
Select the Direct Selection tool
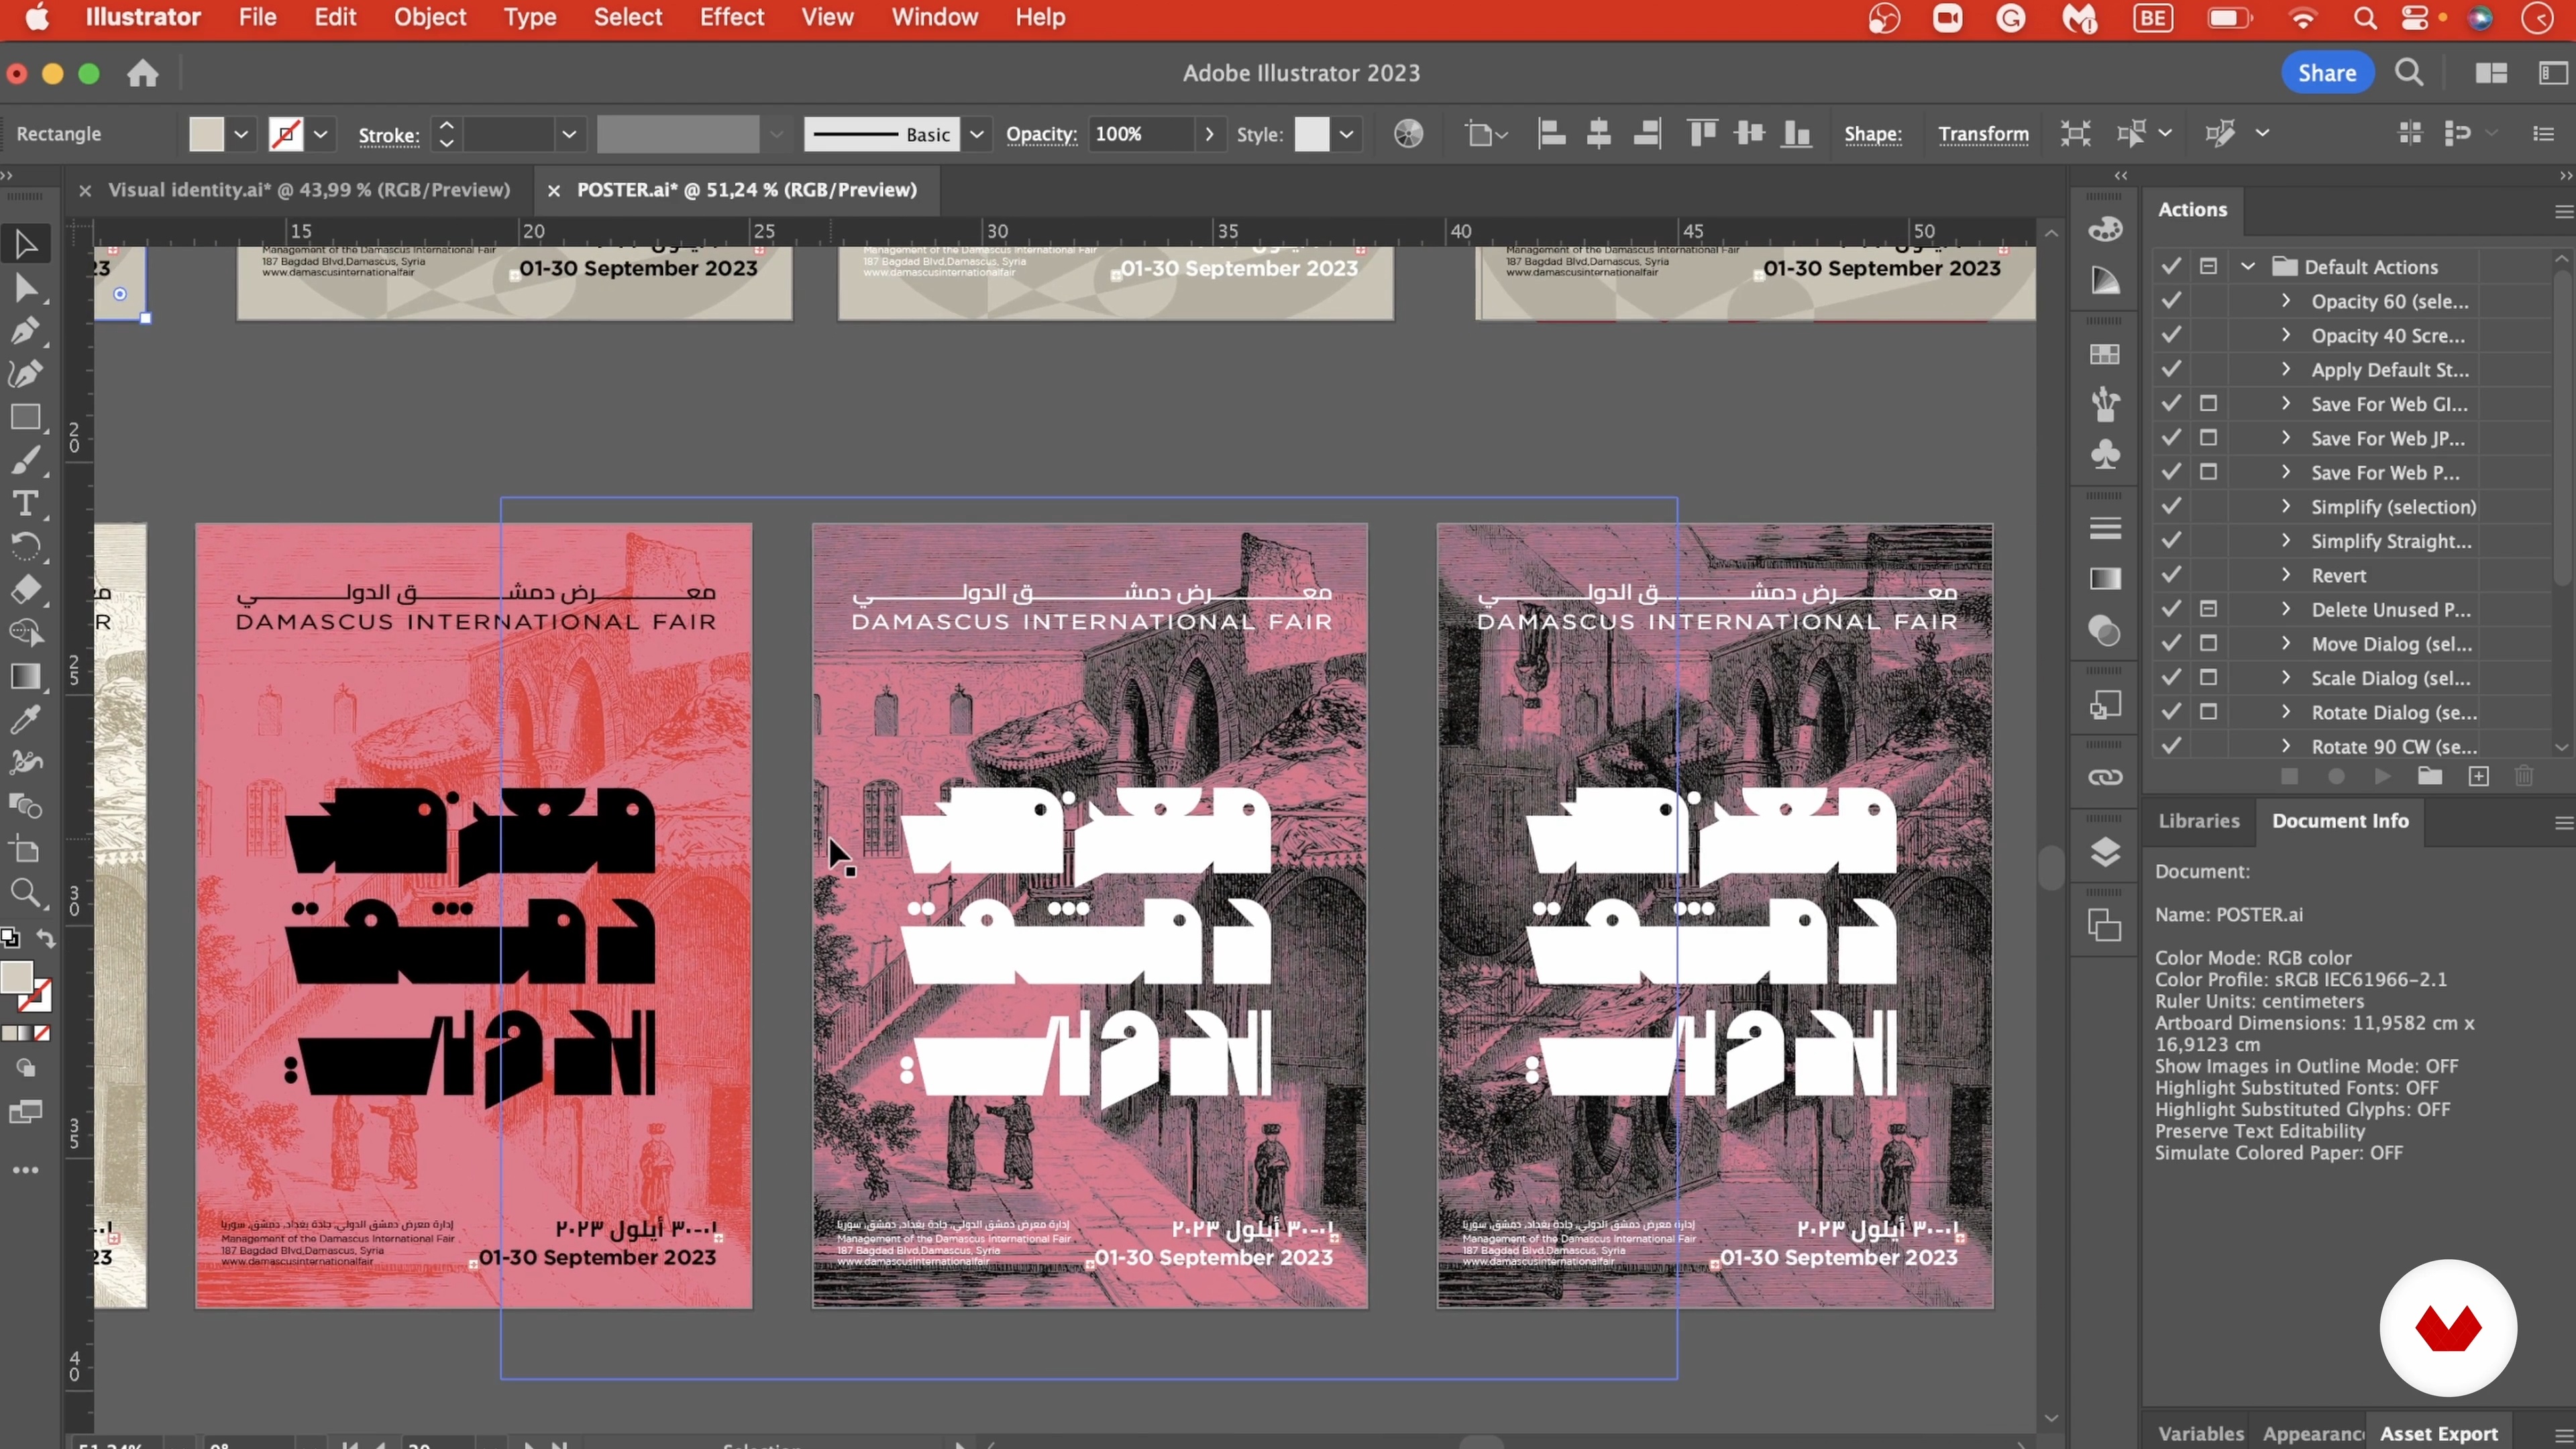[x=26, y=289]
